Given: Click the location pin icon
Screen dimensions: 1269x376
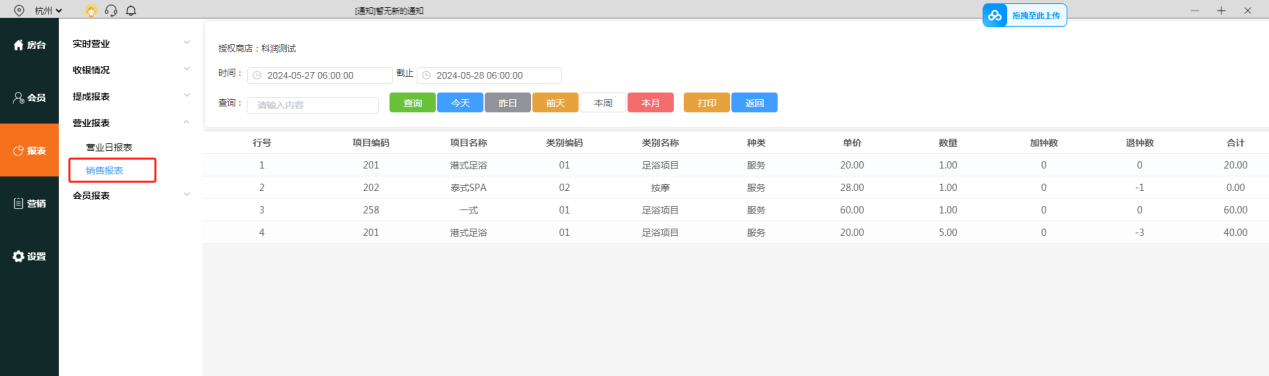Looking at the screenshot, I should point(19,10).
